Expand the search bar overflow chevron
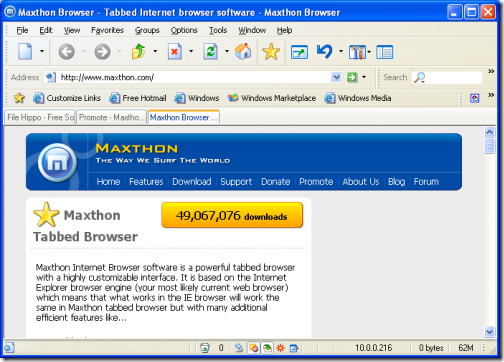The height and width of the screenshot is (362, 504). pos(491,71)
